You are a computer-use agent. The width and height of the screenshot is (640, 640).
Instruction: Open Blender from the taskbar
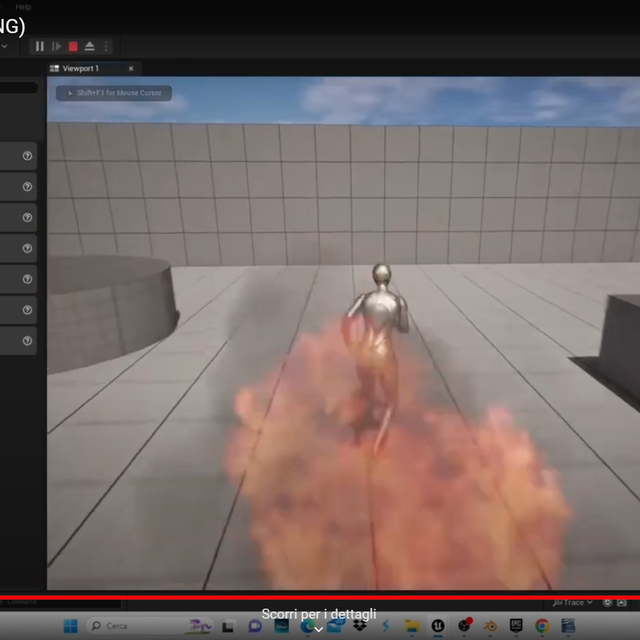(490, 626)
